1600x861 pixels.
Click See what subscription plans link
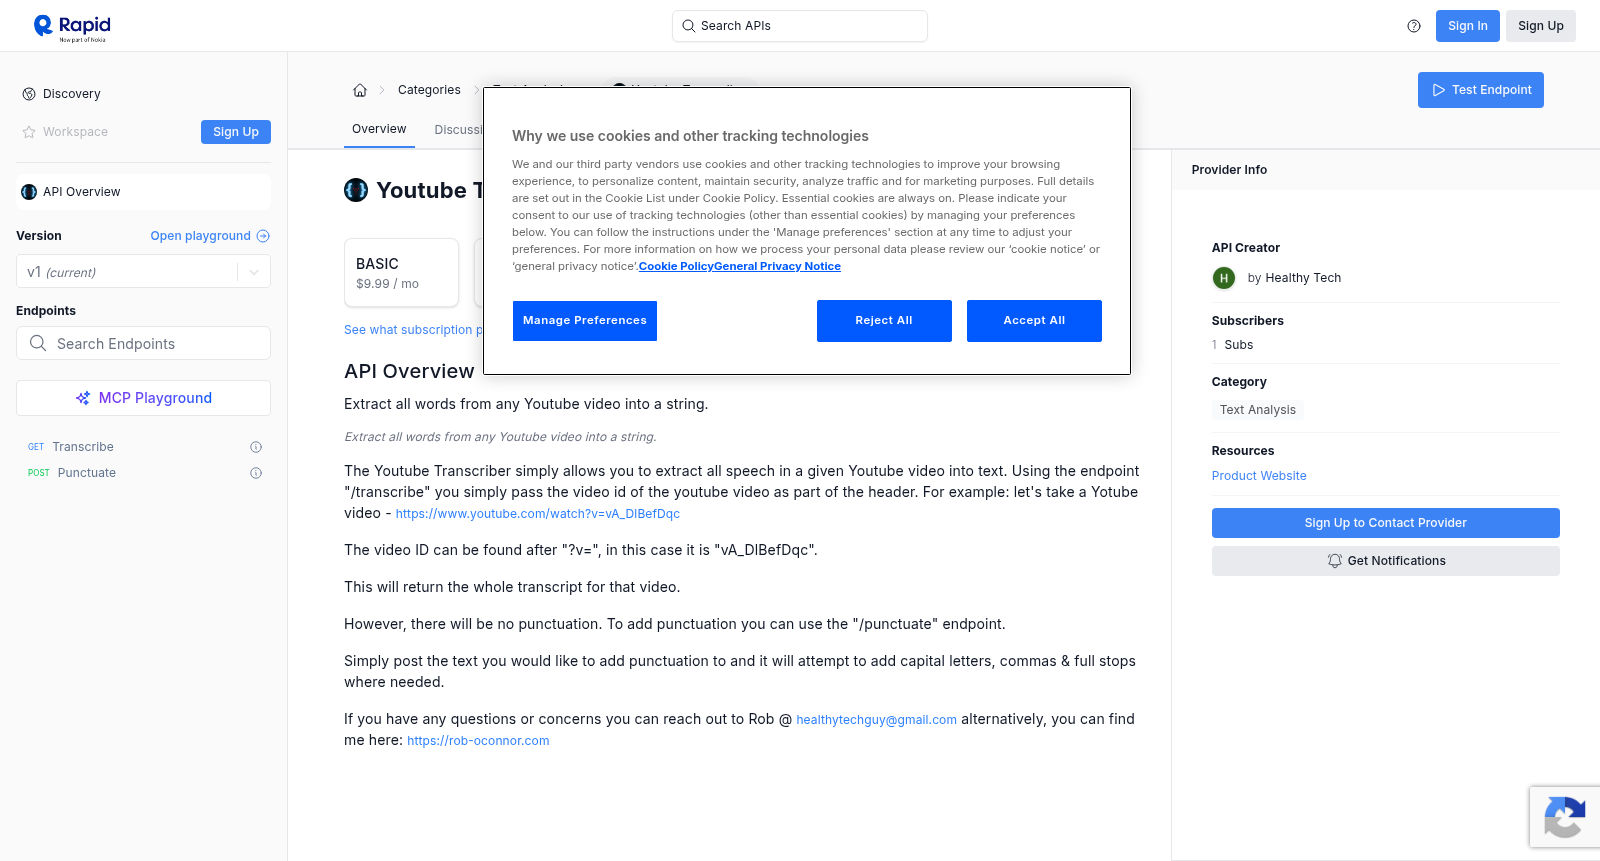click(413, 330)
